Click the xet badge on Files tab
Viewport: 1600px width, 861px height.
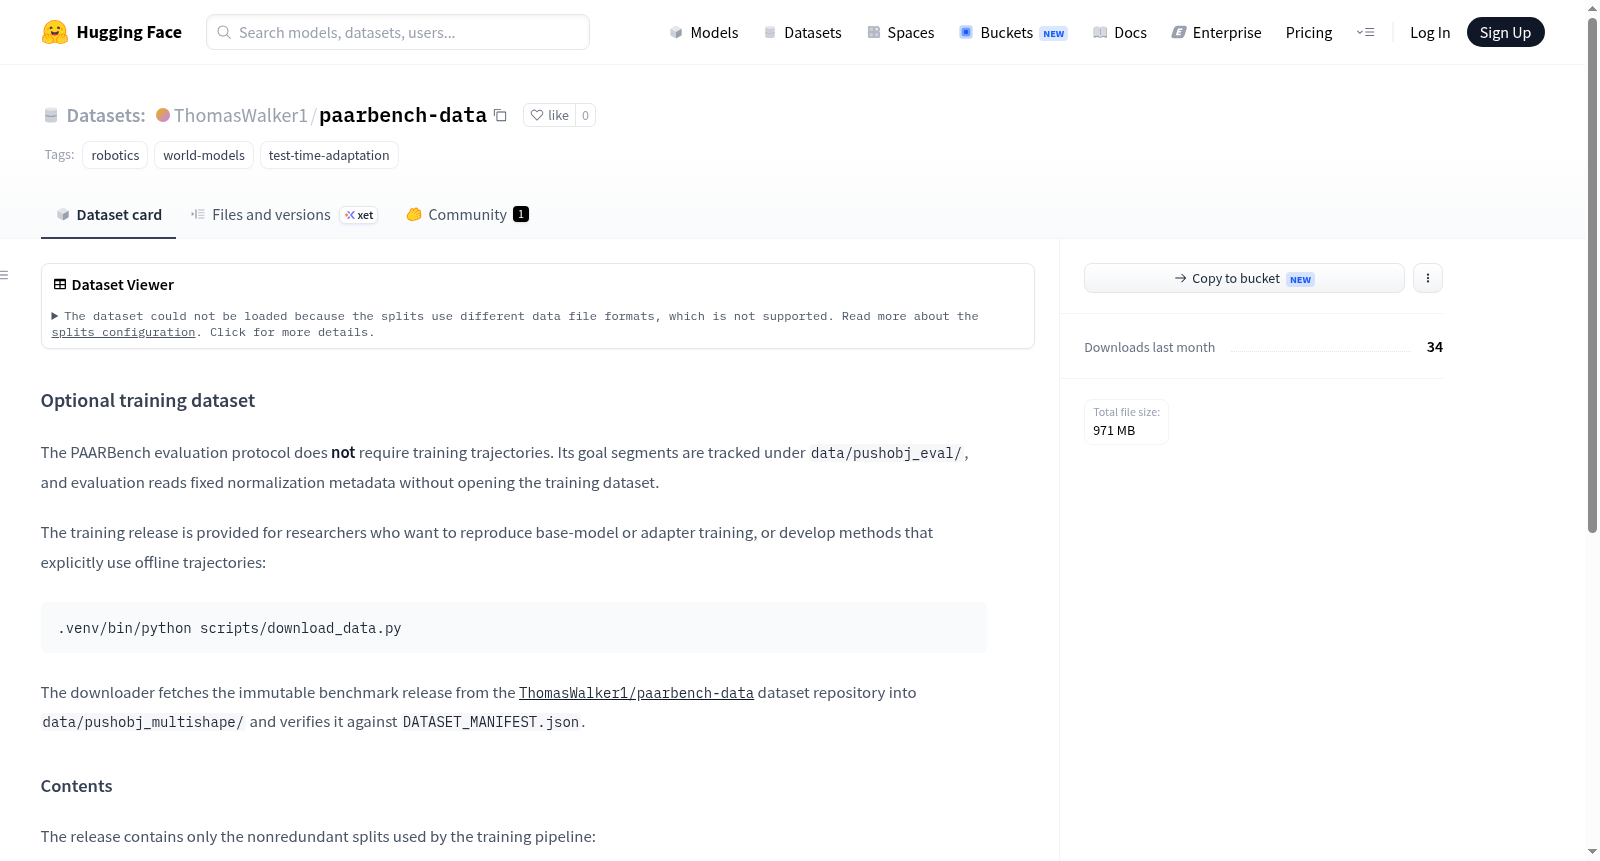pyautogui.click(x=359, y=215)
